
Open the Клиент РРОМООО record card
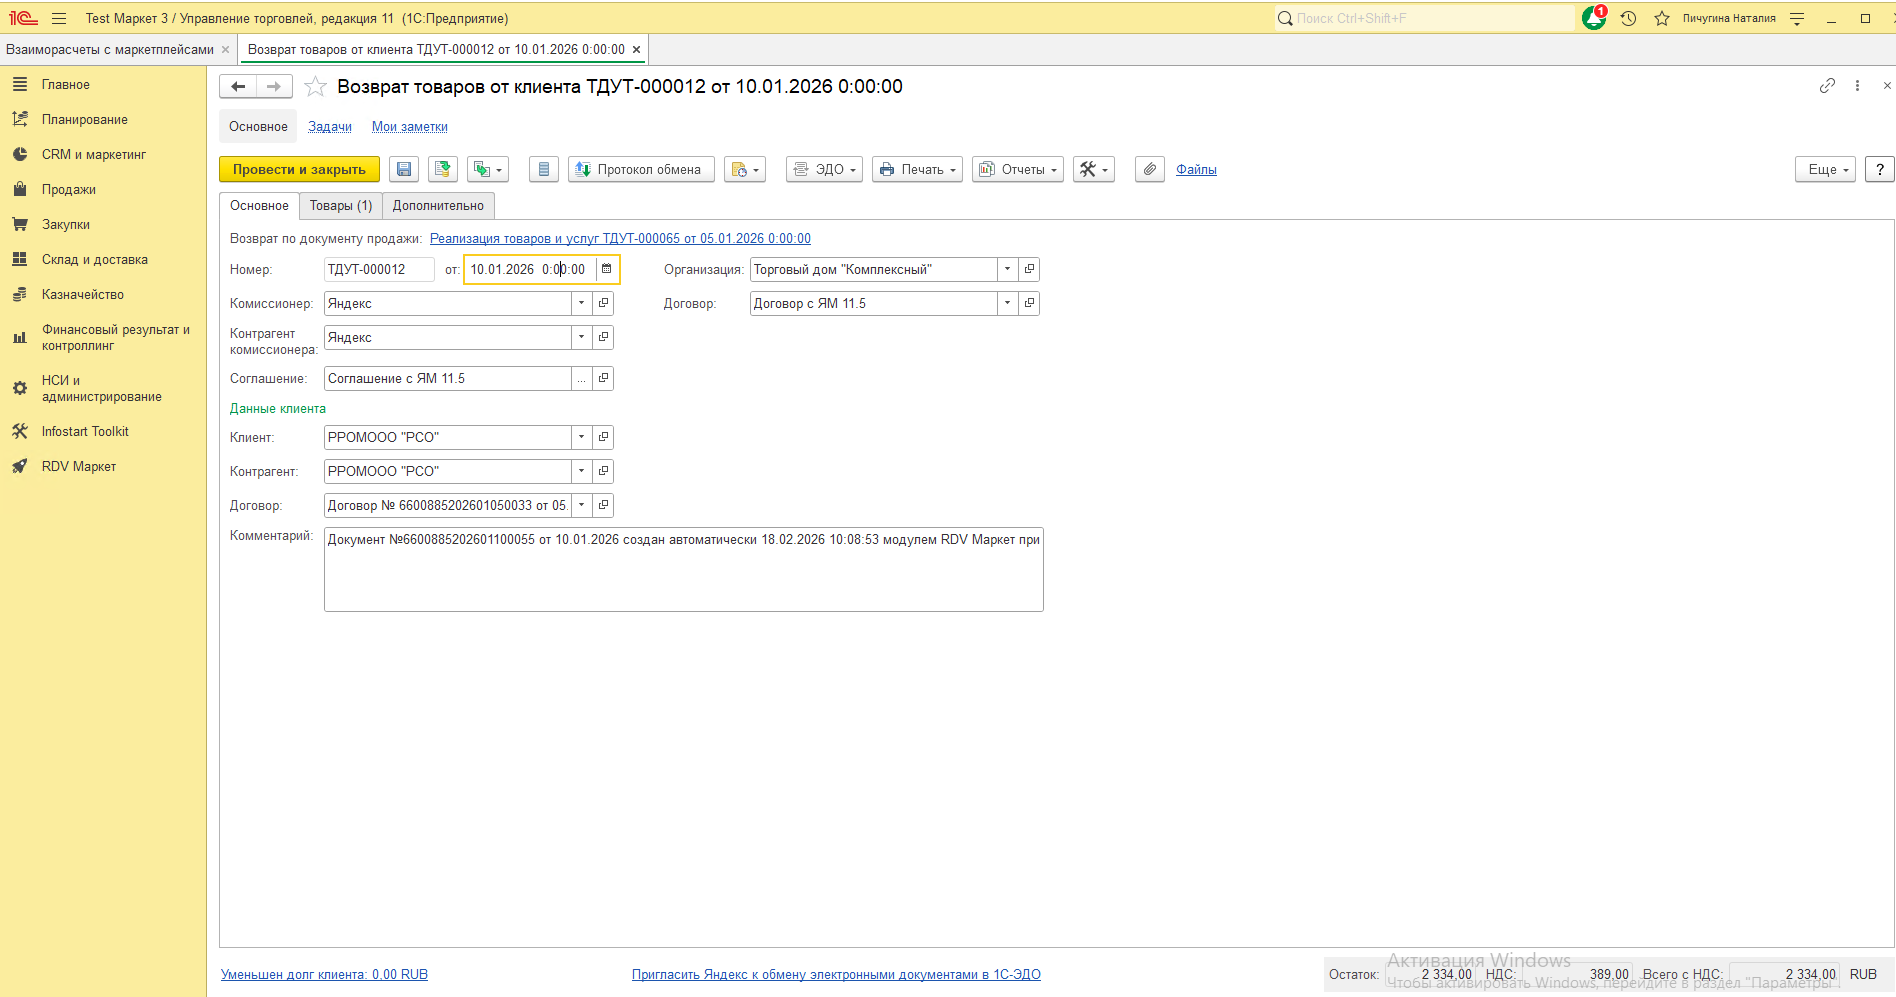click(x=603, y=437)
